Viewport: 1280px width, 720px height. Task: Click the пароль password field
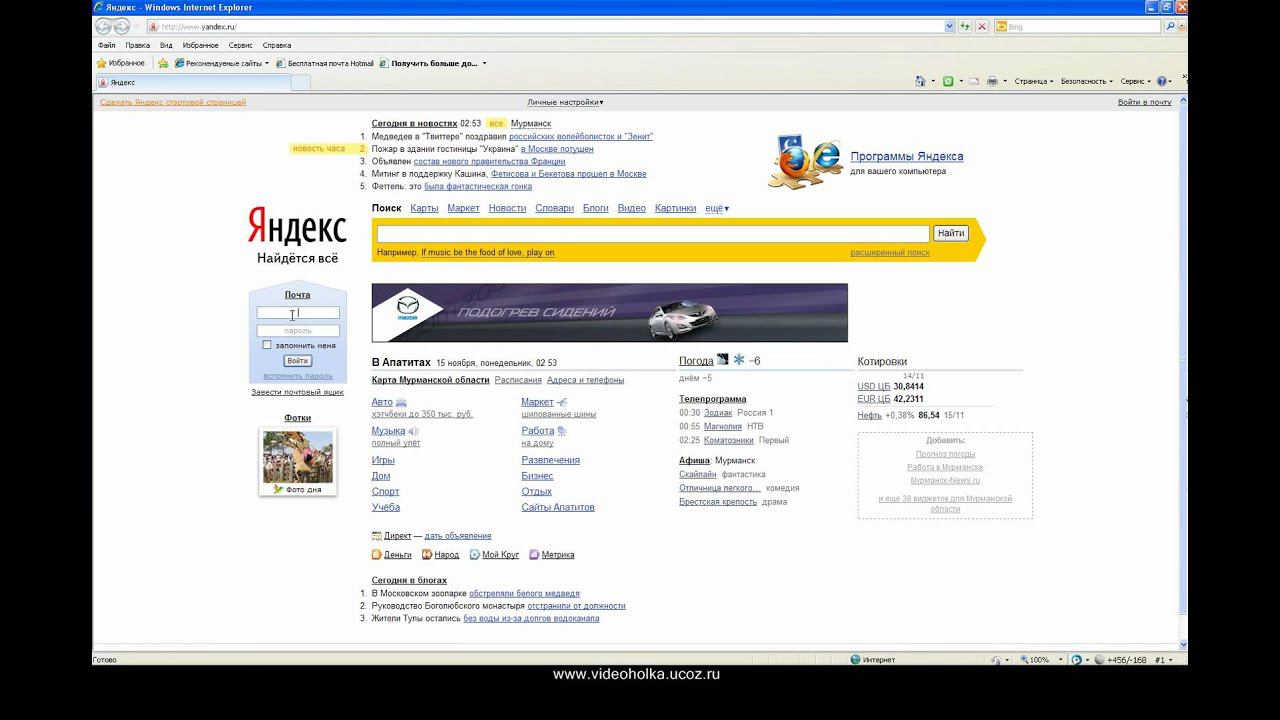(x=298, y=331)
